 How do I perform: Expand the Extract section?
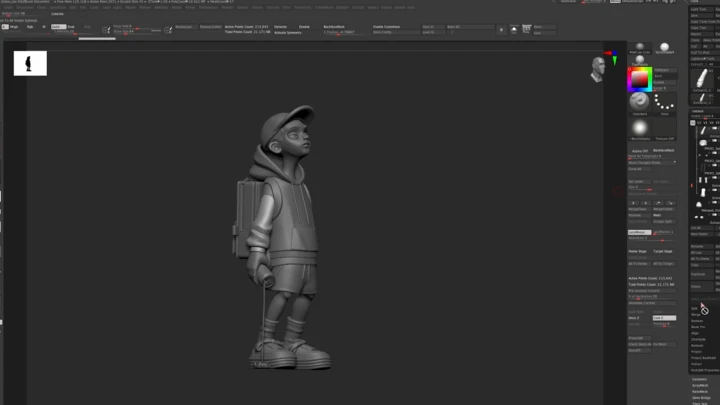(696, 364)
